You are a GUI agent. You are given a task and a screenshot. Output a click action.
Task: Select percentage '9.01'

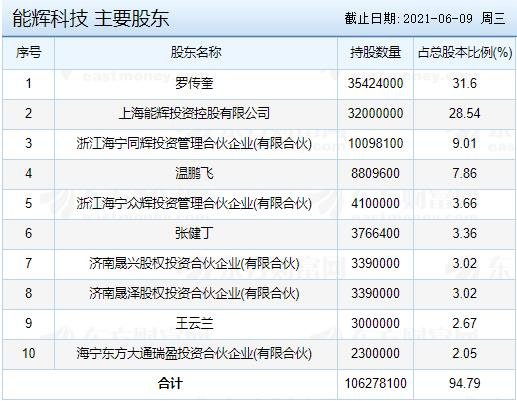[465, 143]
